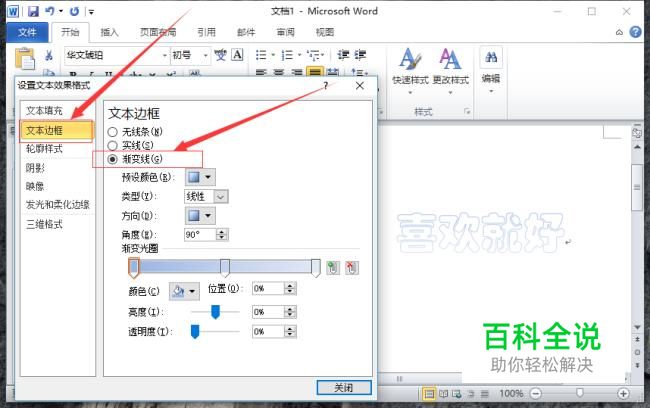Switch to the View (视图) tab
Screen dimensions: 650x408
pos(325,32)
